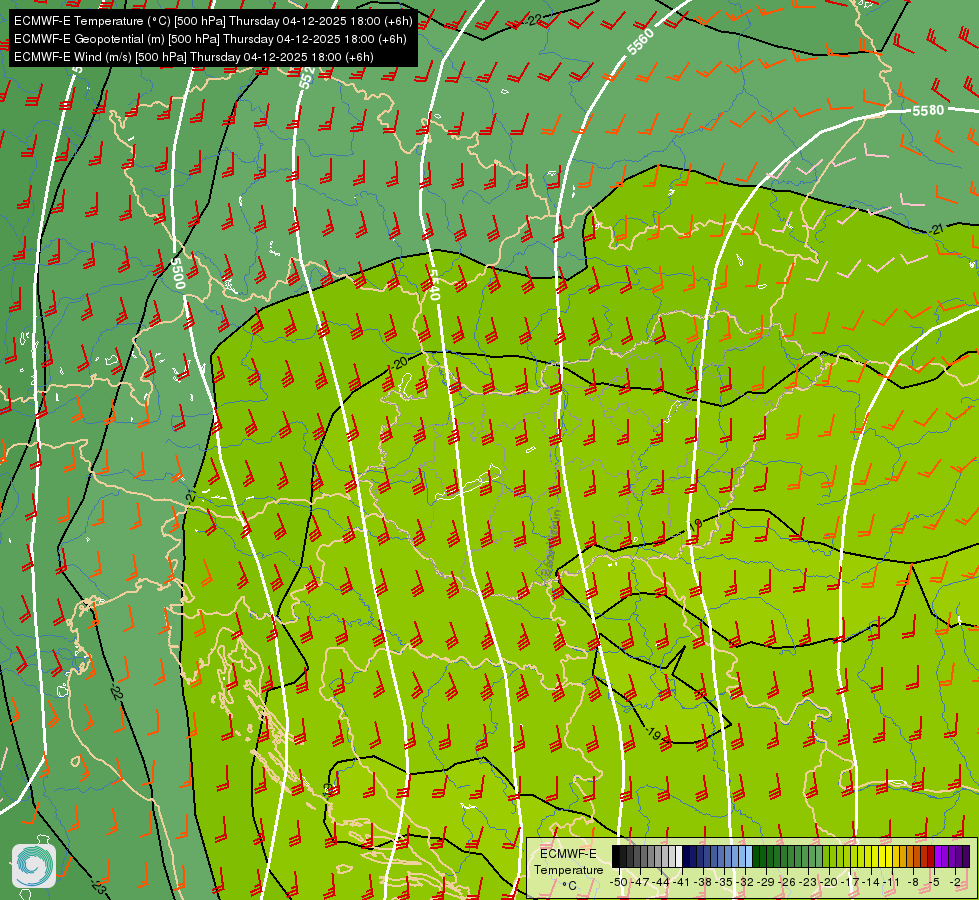Click the -20 isotherm label on the map
979x900 pixels.
coord(400,362)
